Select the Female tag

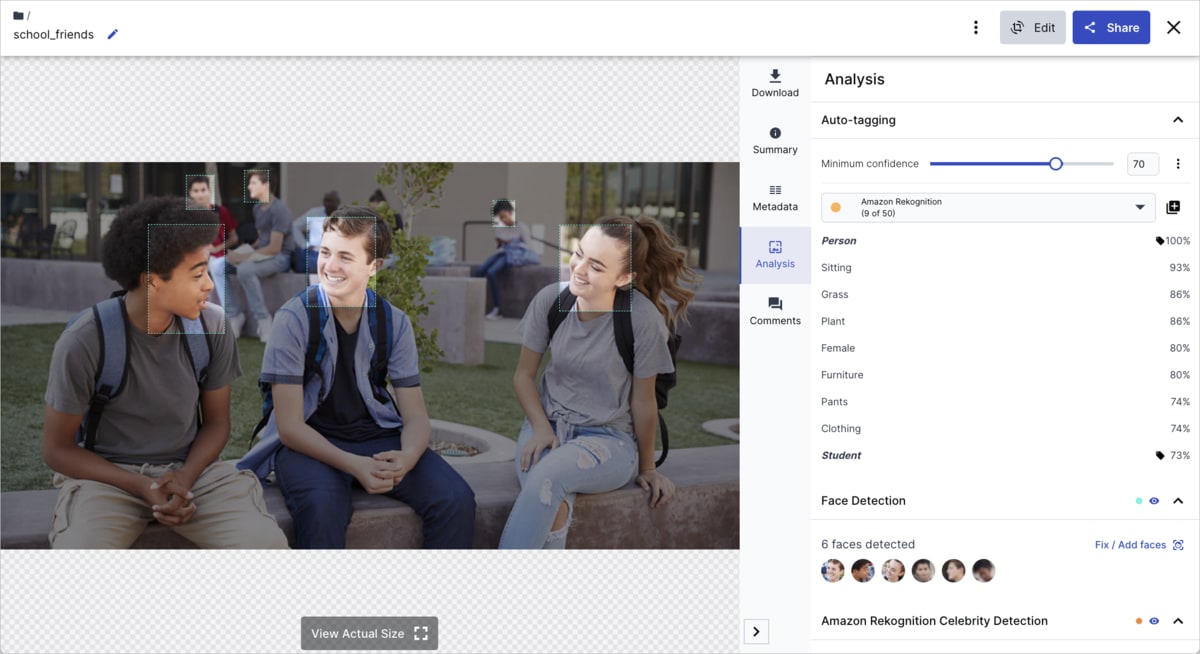tap(1005, 348)
